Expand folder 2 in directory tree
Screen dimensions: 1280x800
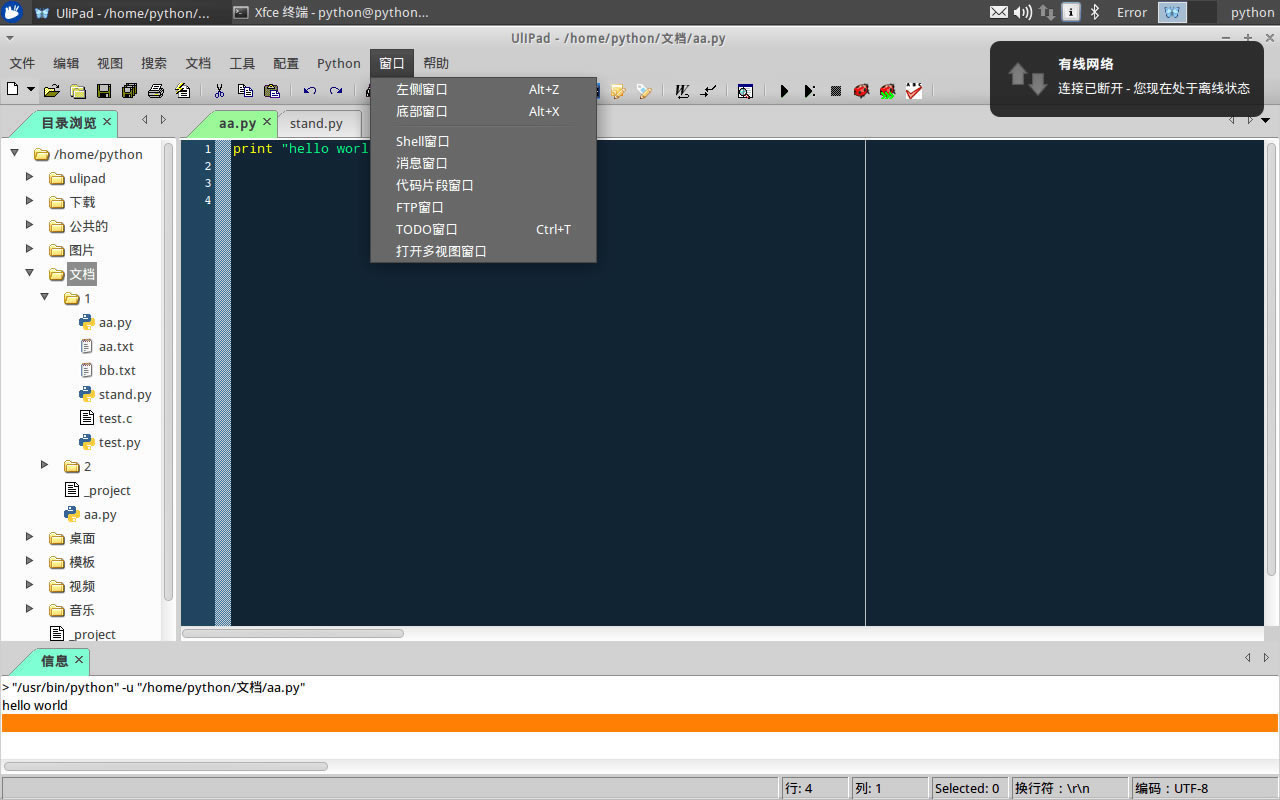[x=45, y=465]
